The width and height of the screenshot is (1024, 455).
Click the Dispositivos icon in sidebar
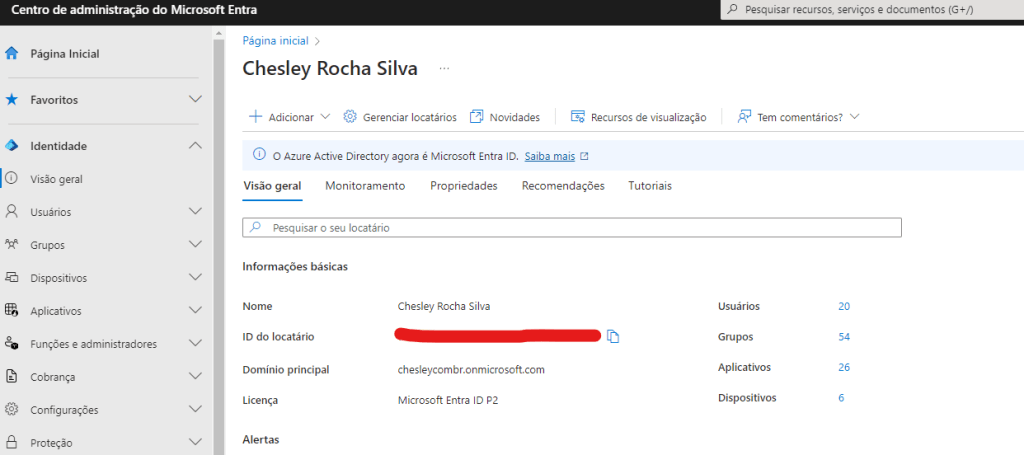point(12,278)
